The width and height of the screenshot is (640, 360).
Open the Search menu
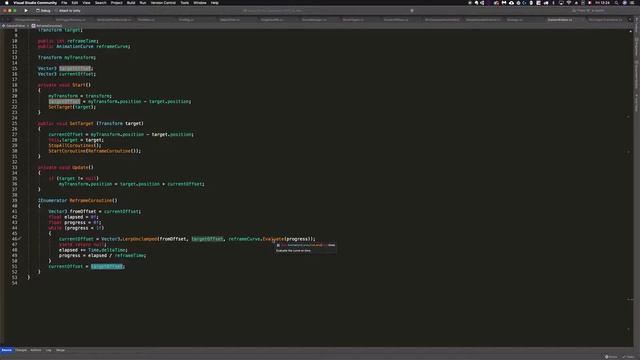(x=100, y=2)
